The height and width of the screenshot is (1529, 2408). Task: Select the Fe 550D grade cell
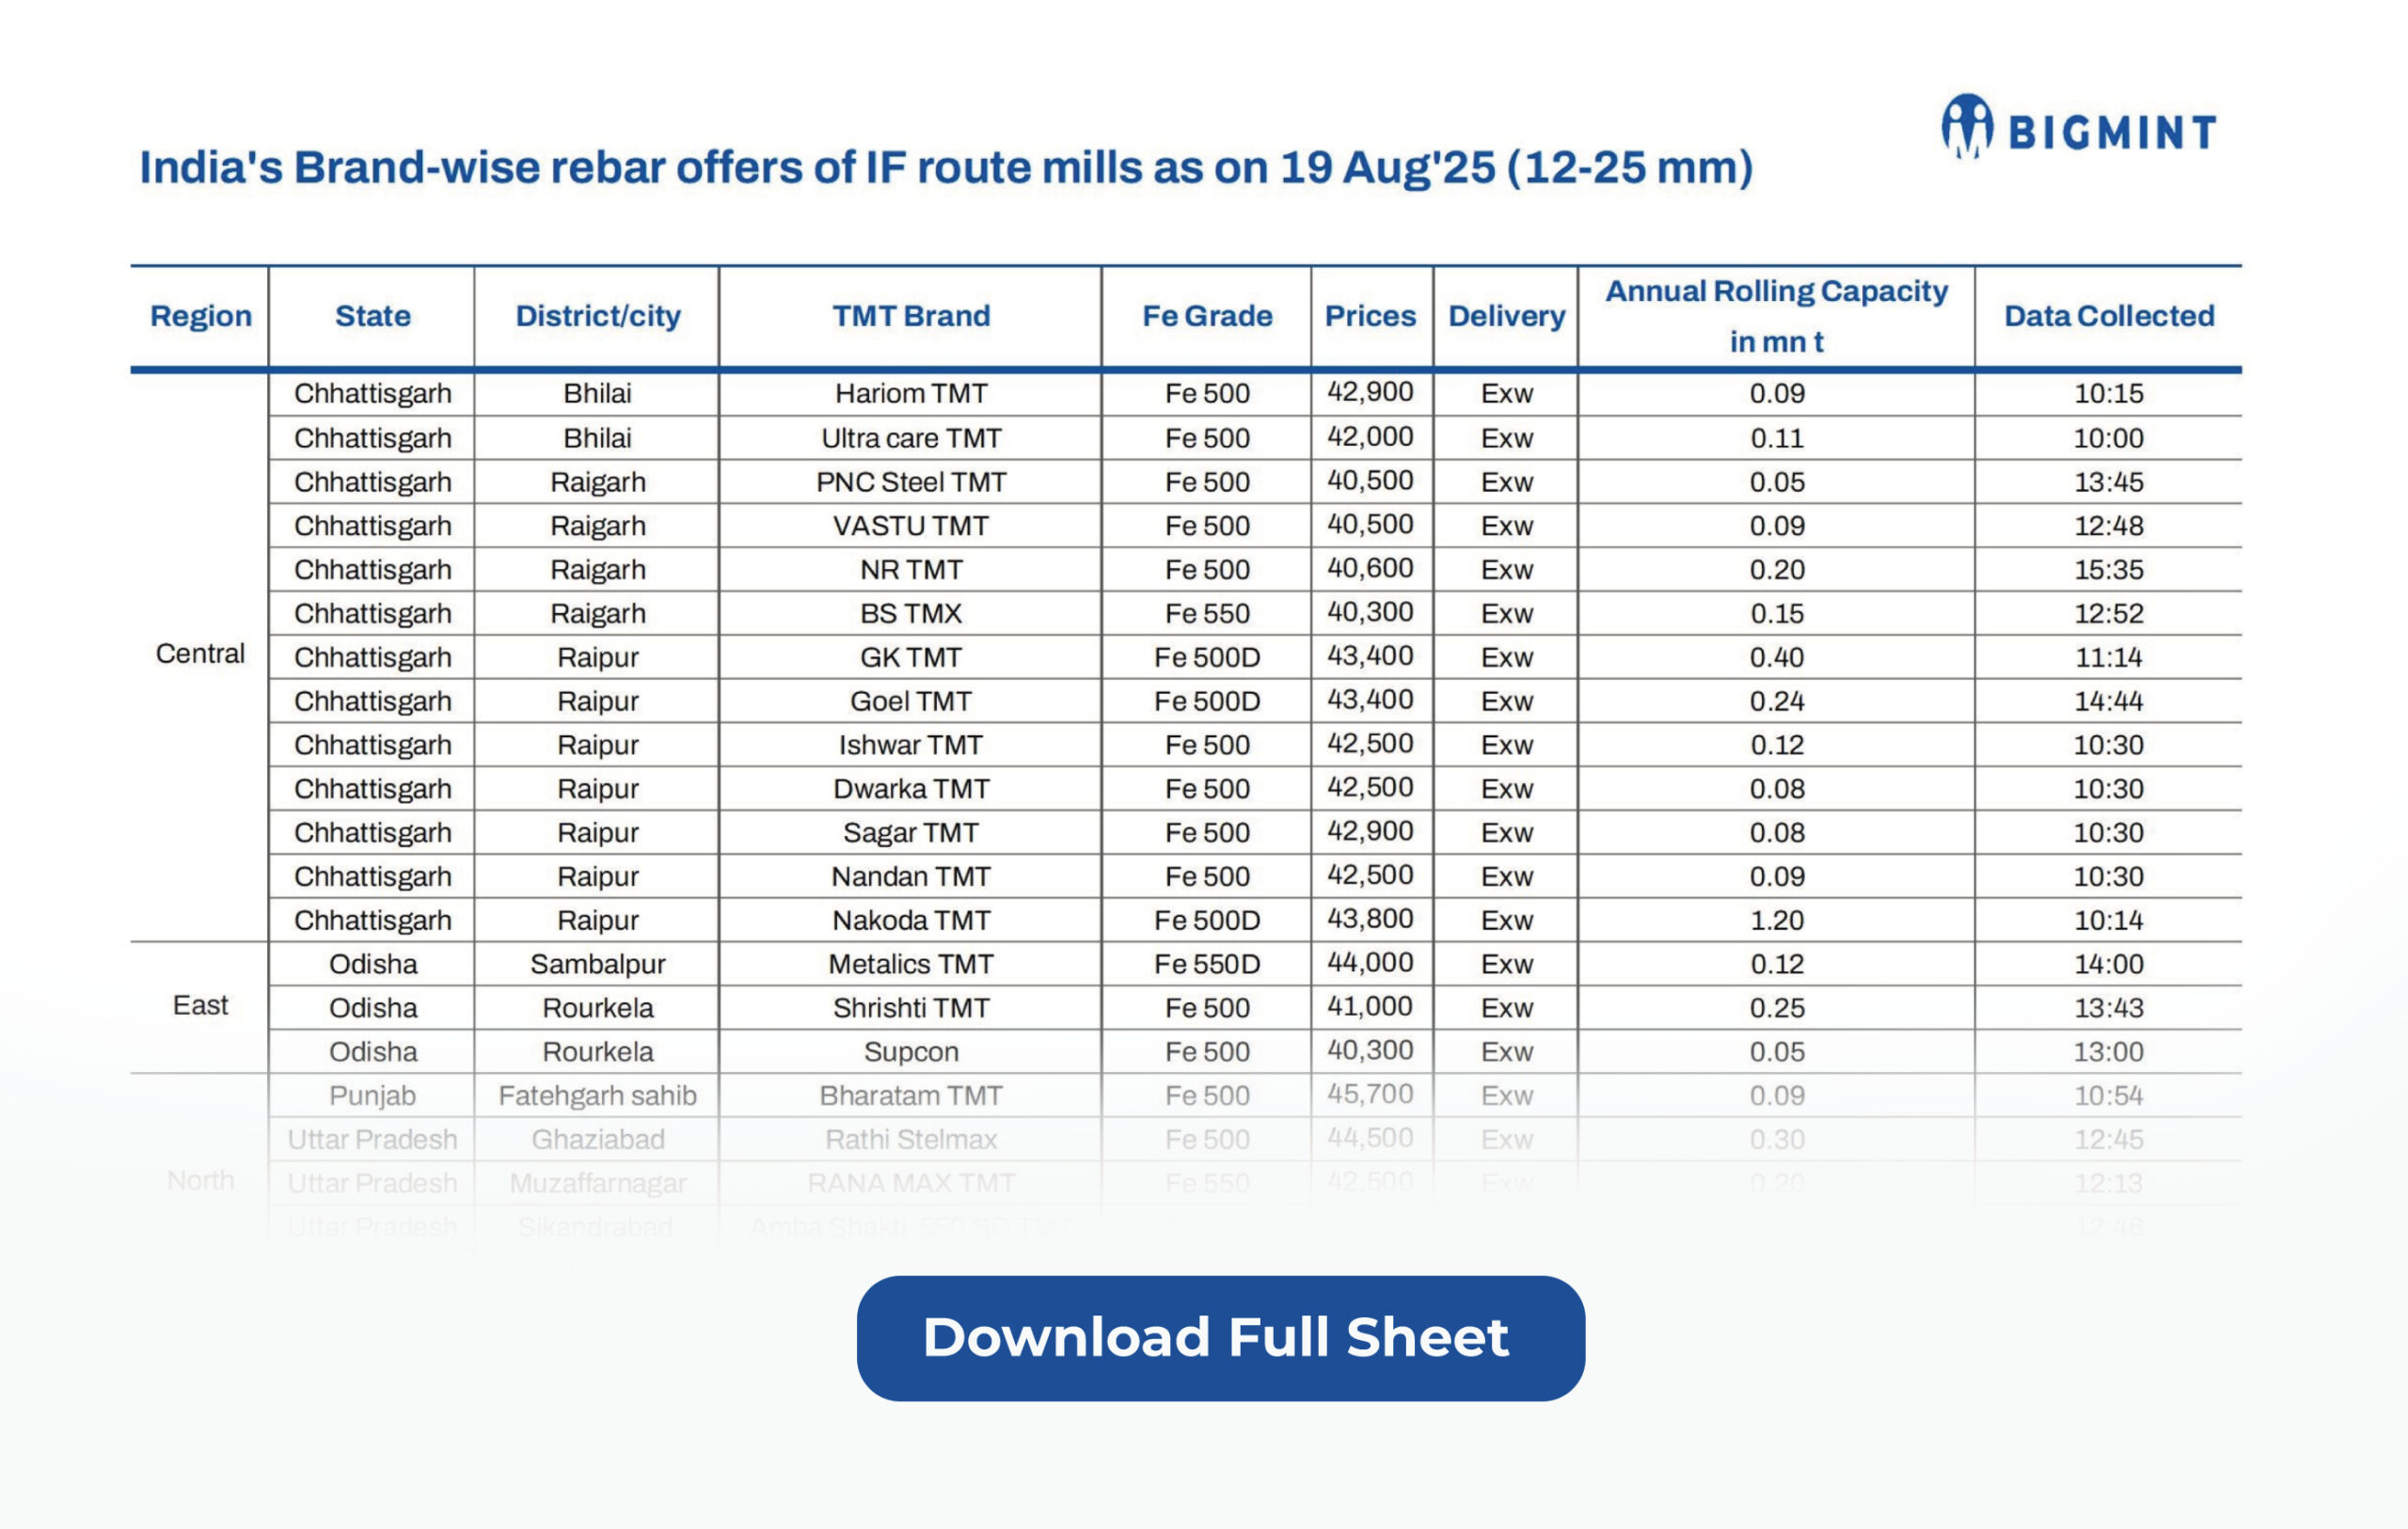[x=1206, y=964]
